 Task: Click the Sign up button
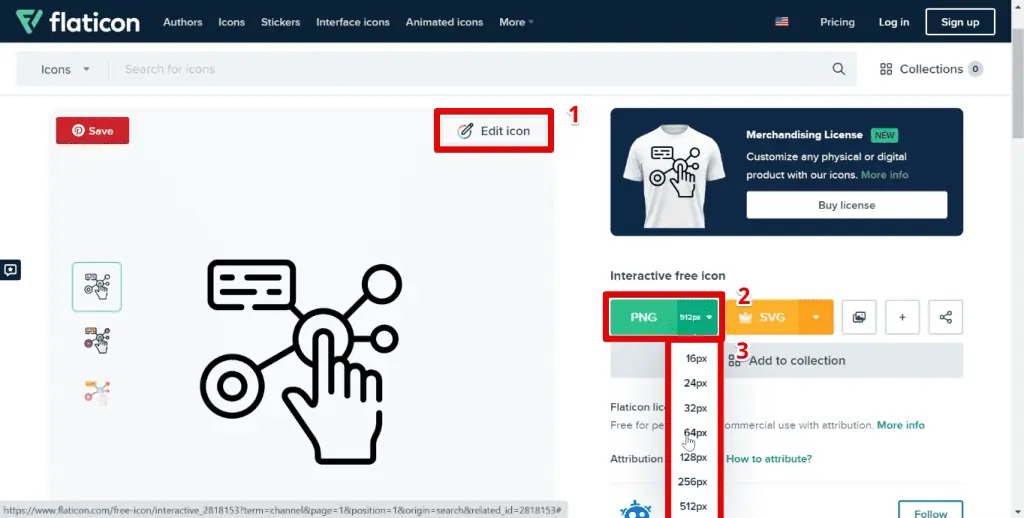(960, 22)
